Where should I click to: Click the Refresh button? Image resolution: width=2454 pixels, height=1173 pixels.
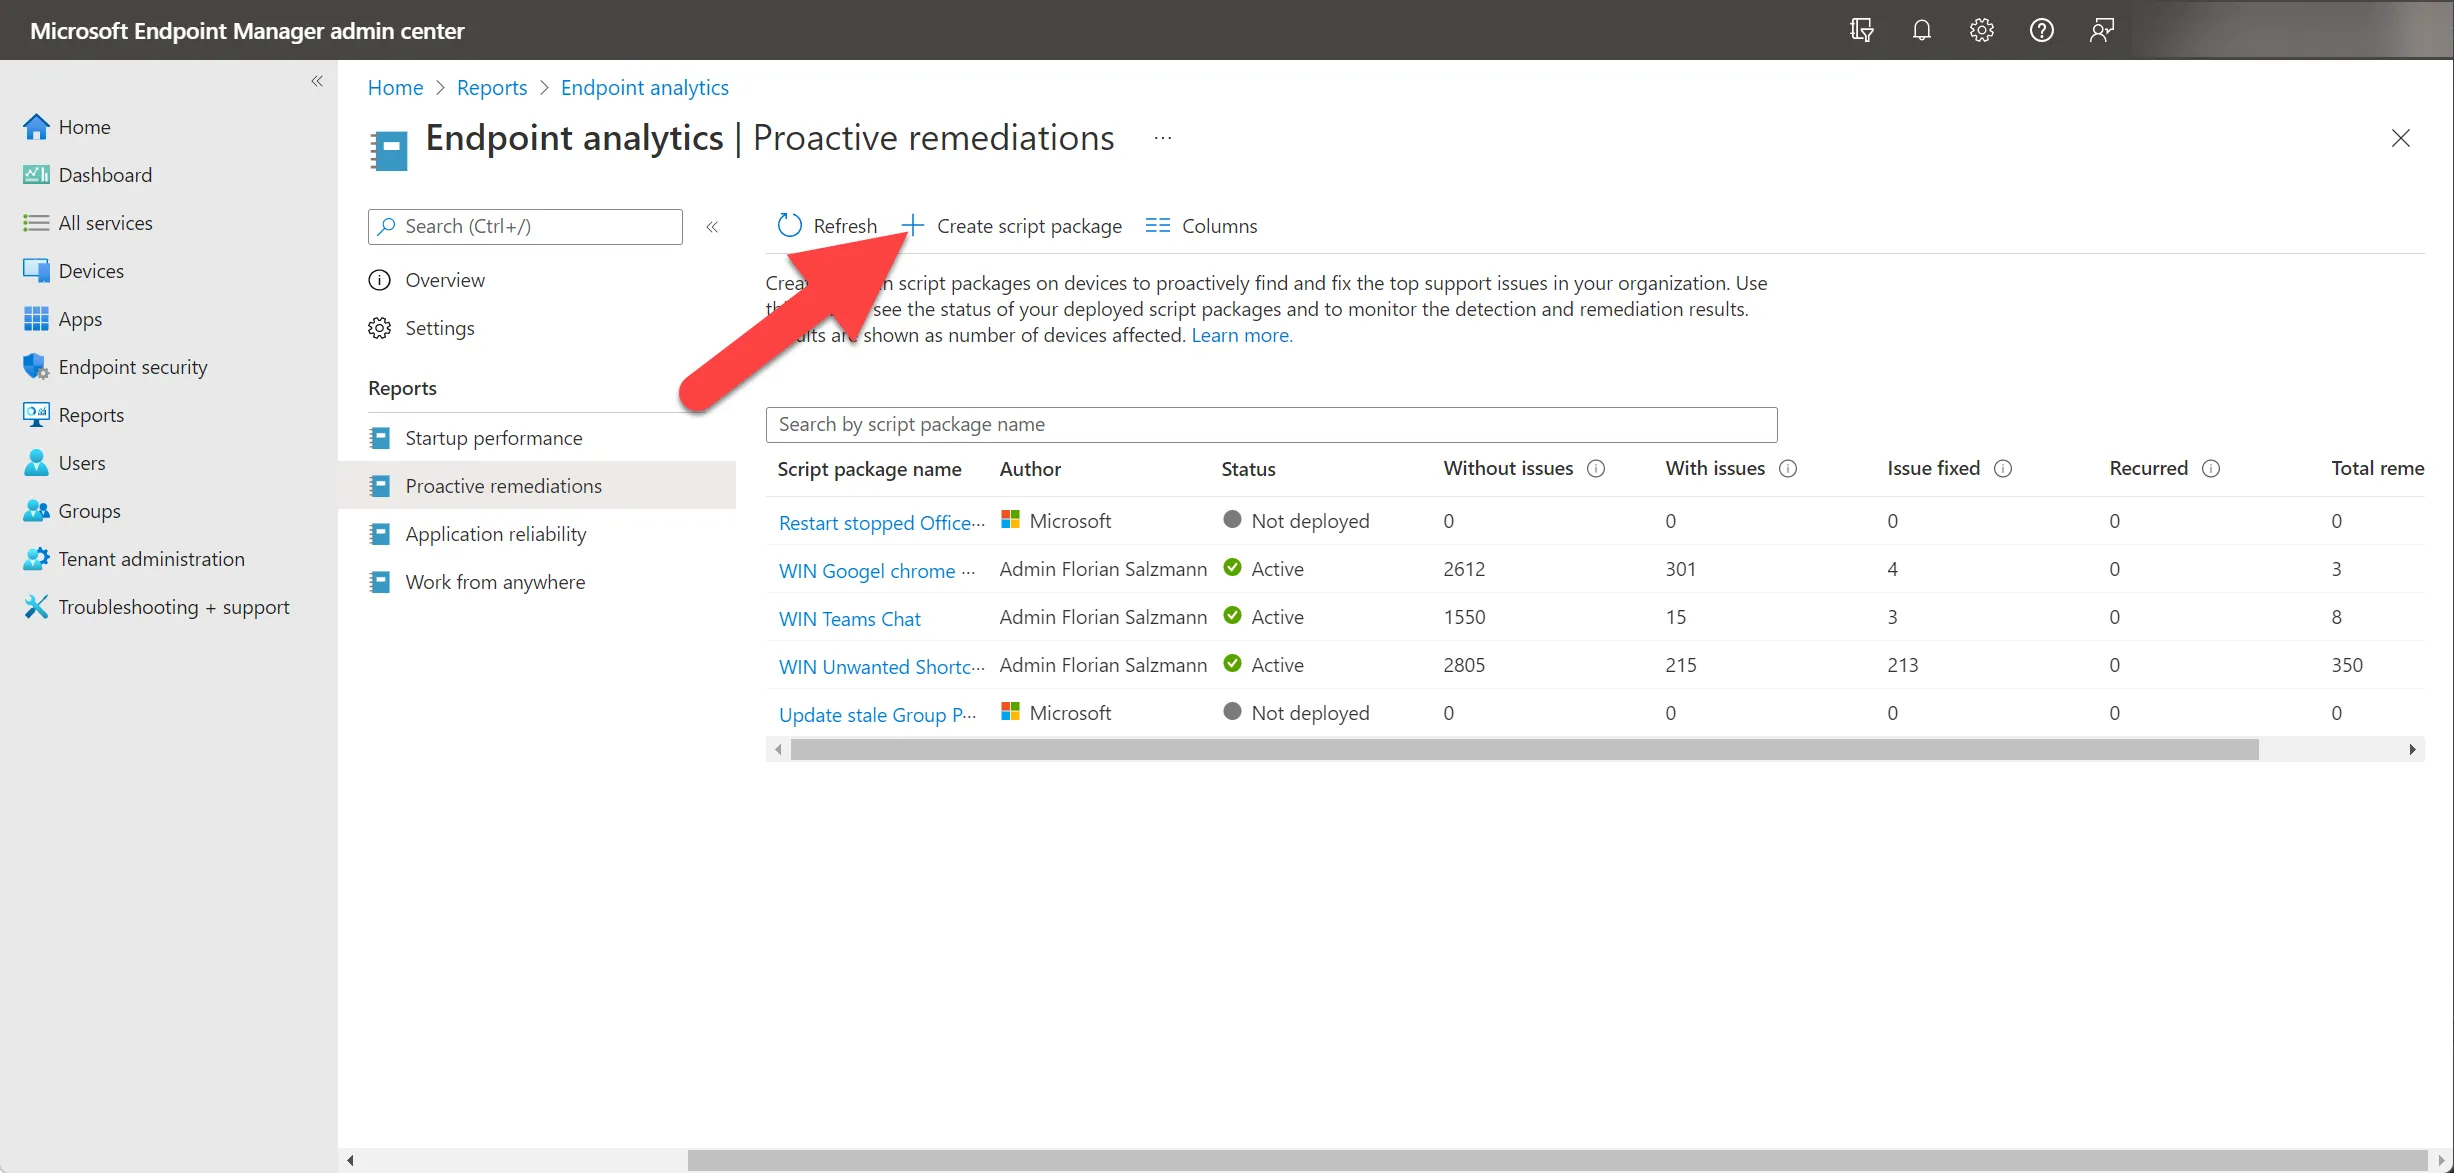pos(827,226)
